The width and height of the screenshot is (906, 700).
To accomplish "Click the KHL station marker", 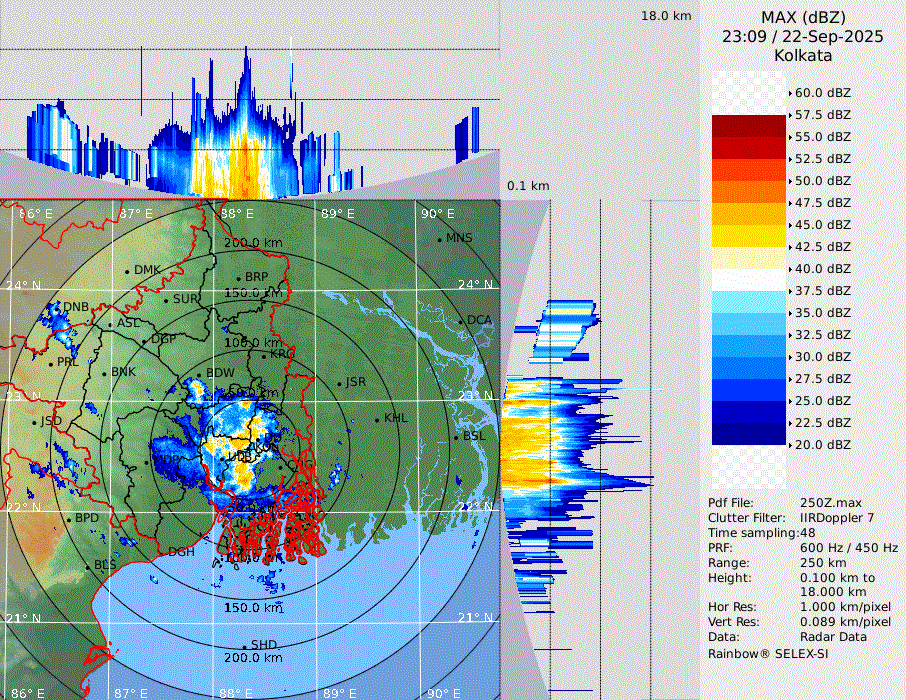I will [x=377, y=419].
